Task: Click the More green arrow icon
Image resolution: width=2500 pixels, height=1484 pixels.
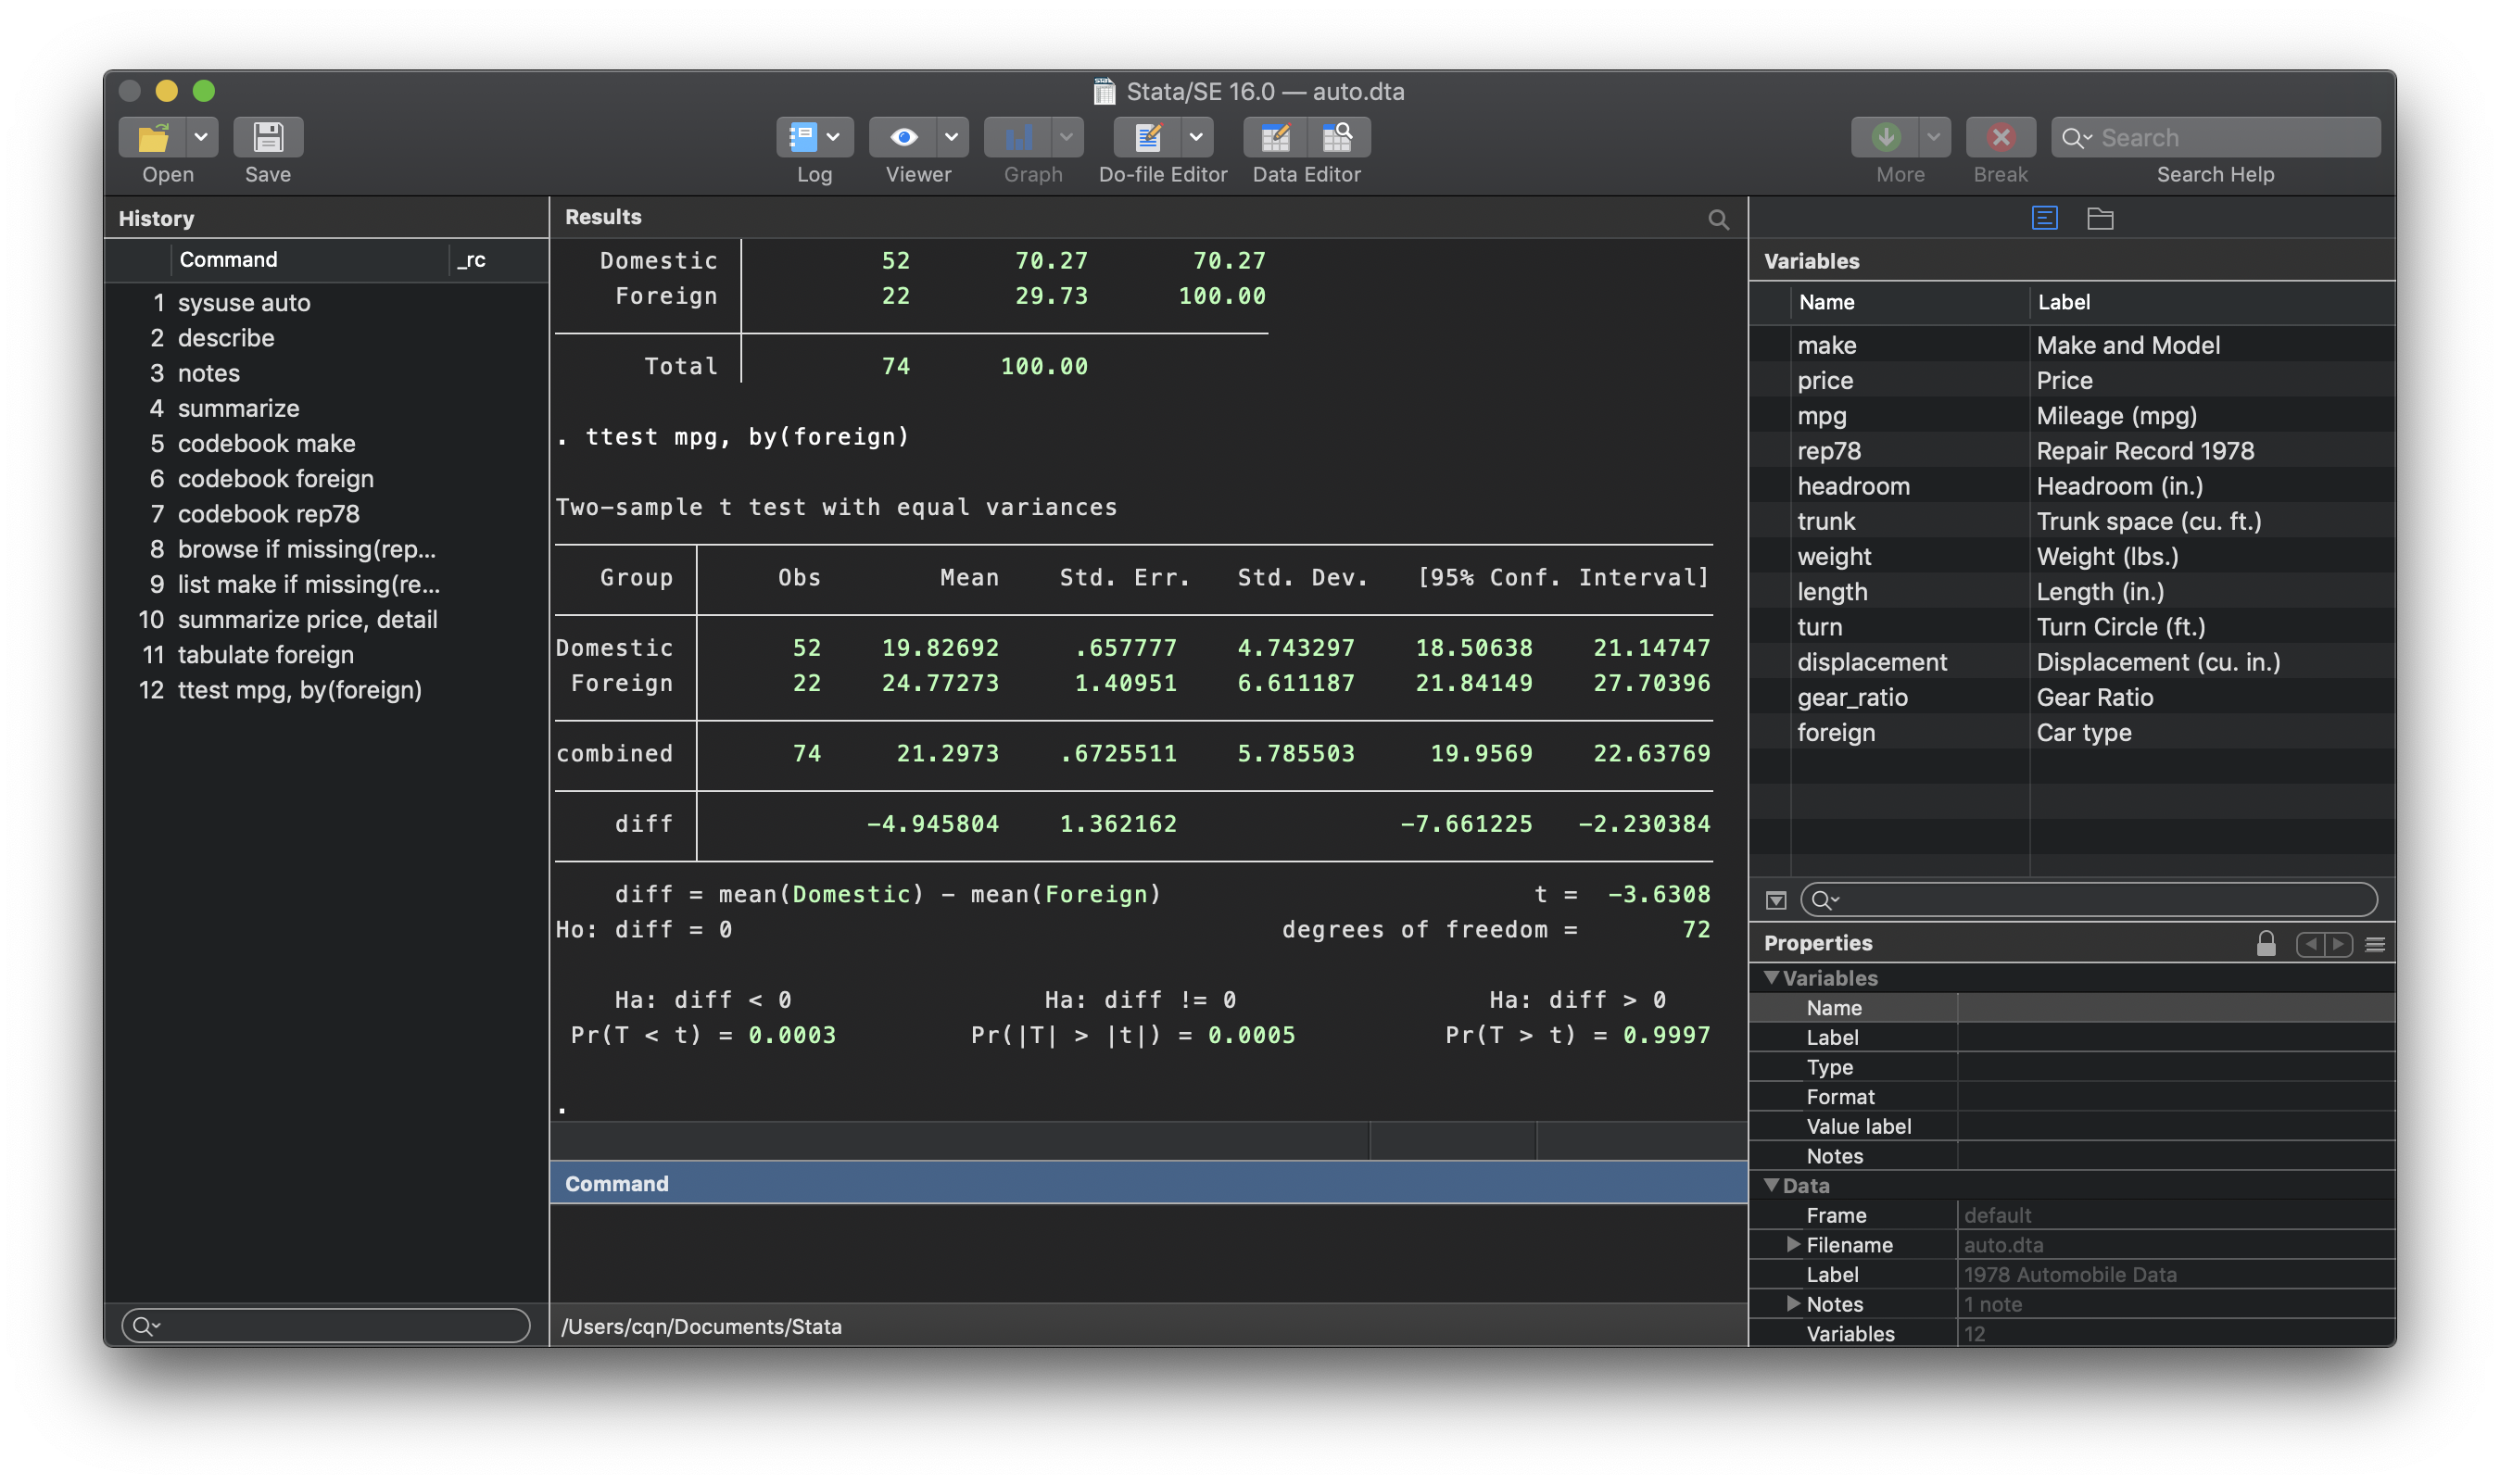Action: 1886,137
